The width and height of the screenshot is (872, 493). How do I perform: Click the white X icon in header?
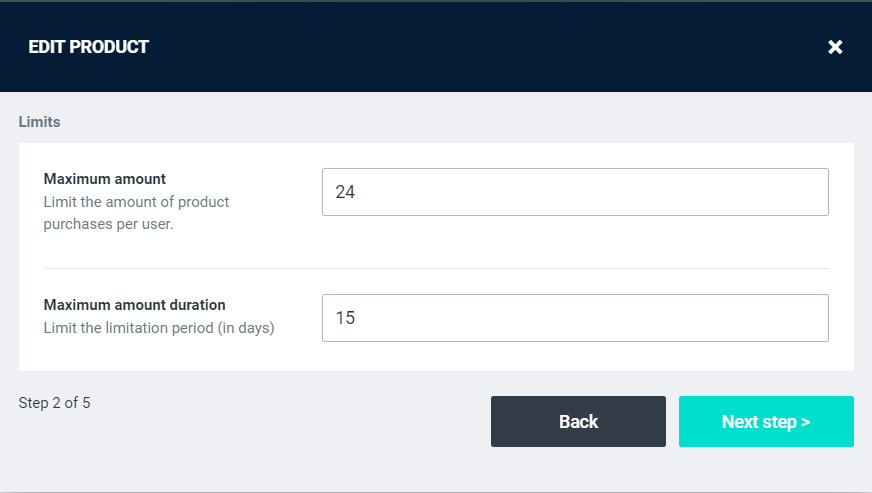pos(835,47)
